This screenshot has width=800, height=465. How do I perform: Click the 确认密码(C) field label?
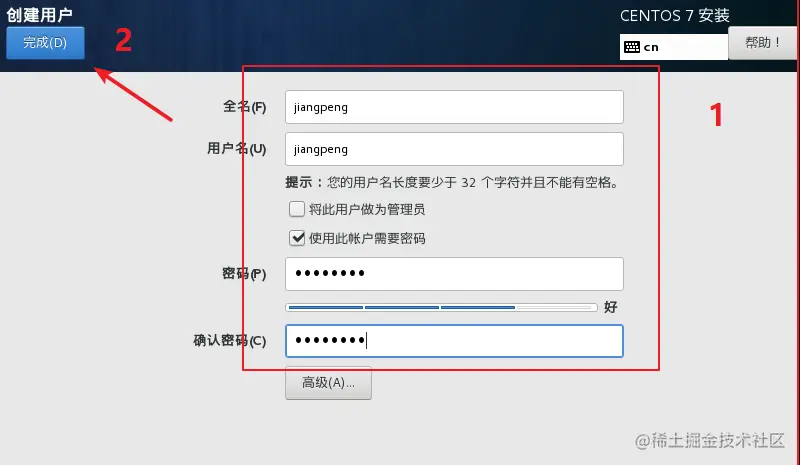coord(230,340)
